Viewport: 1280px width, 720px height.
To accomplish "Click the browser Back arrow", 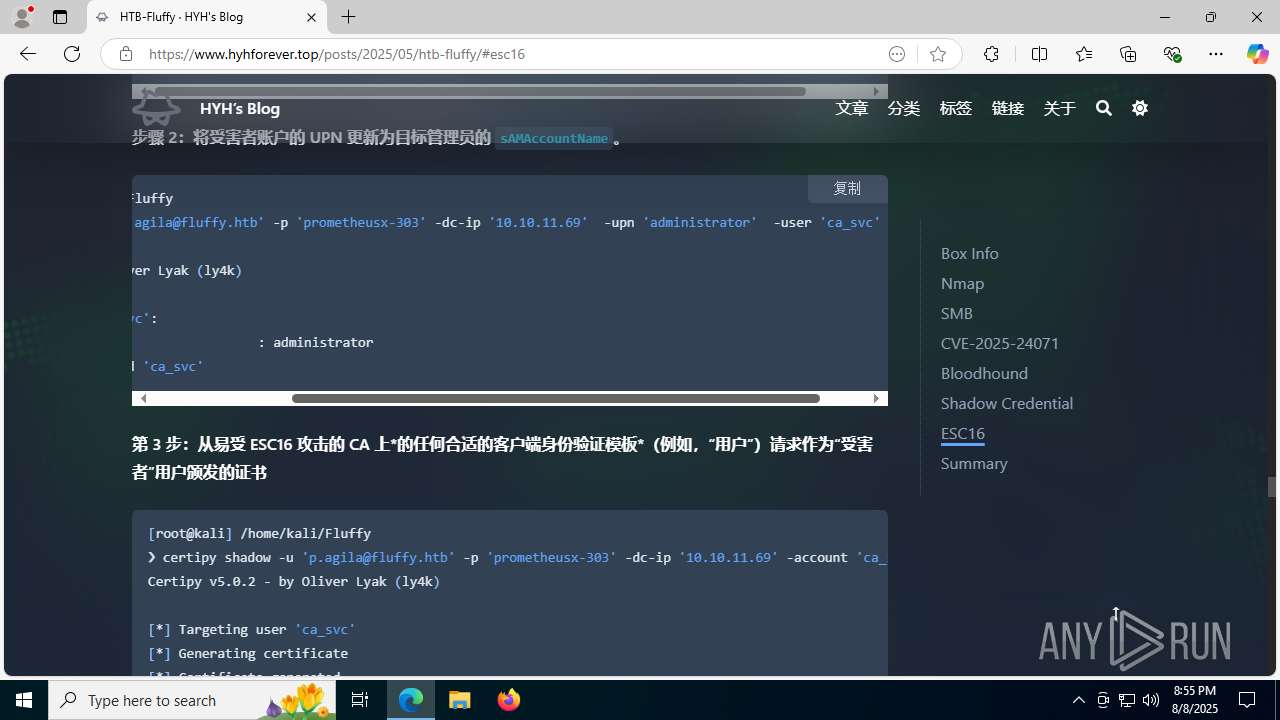I will point(28,54).
